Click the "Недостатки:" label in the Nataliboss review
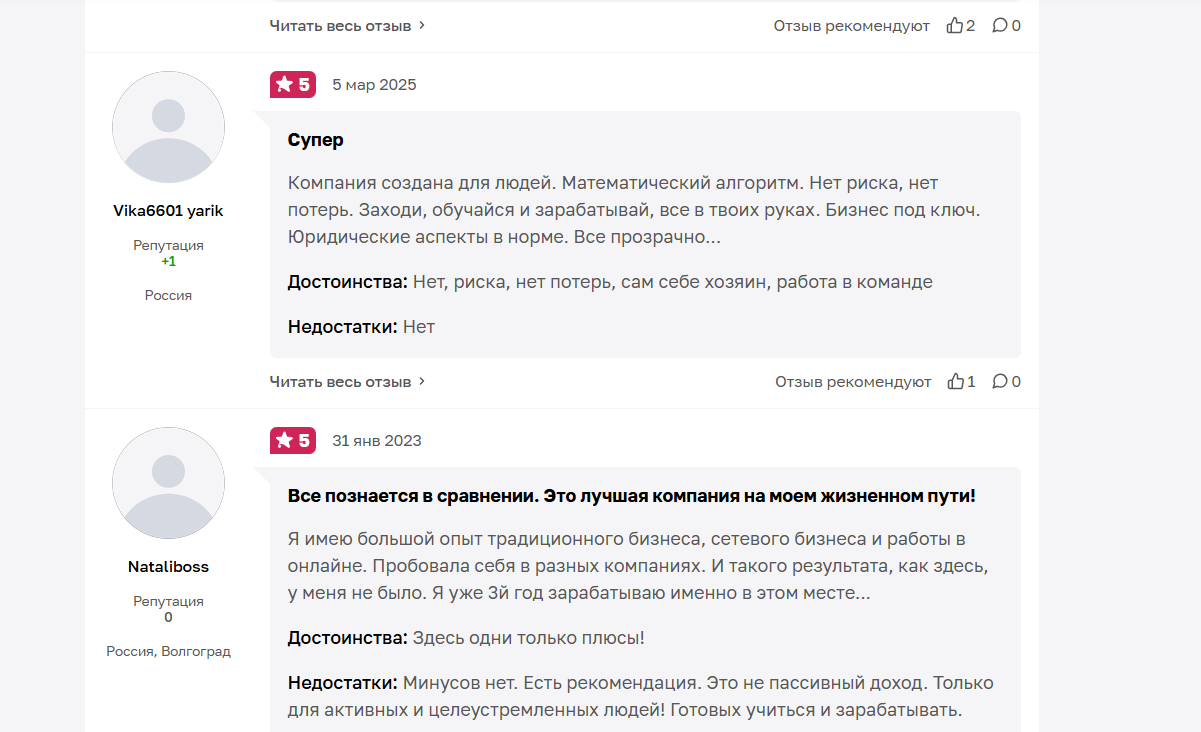Viewport: 1201px width, 732px height. (343, 683)
